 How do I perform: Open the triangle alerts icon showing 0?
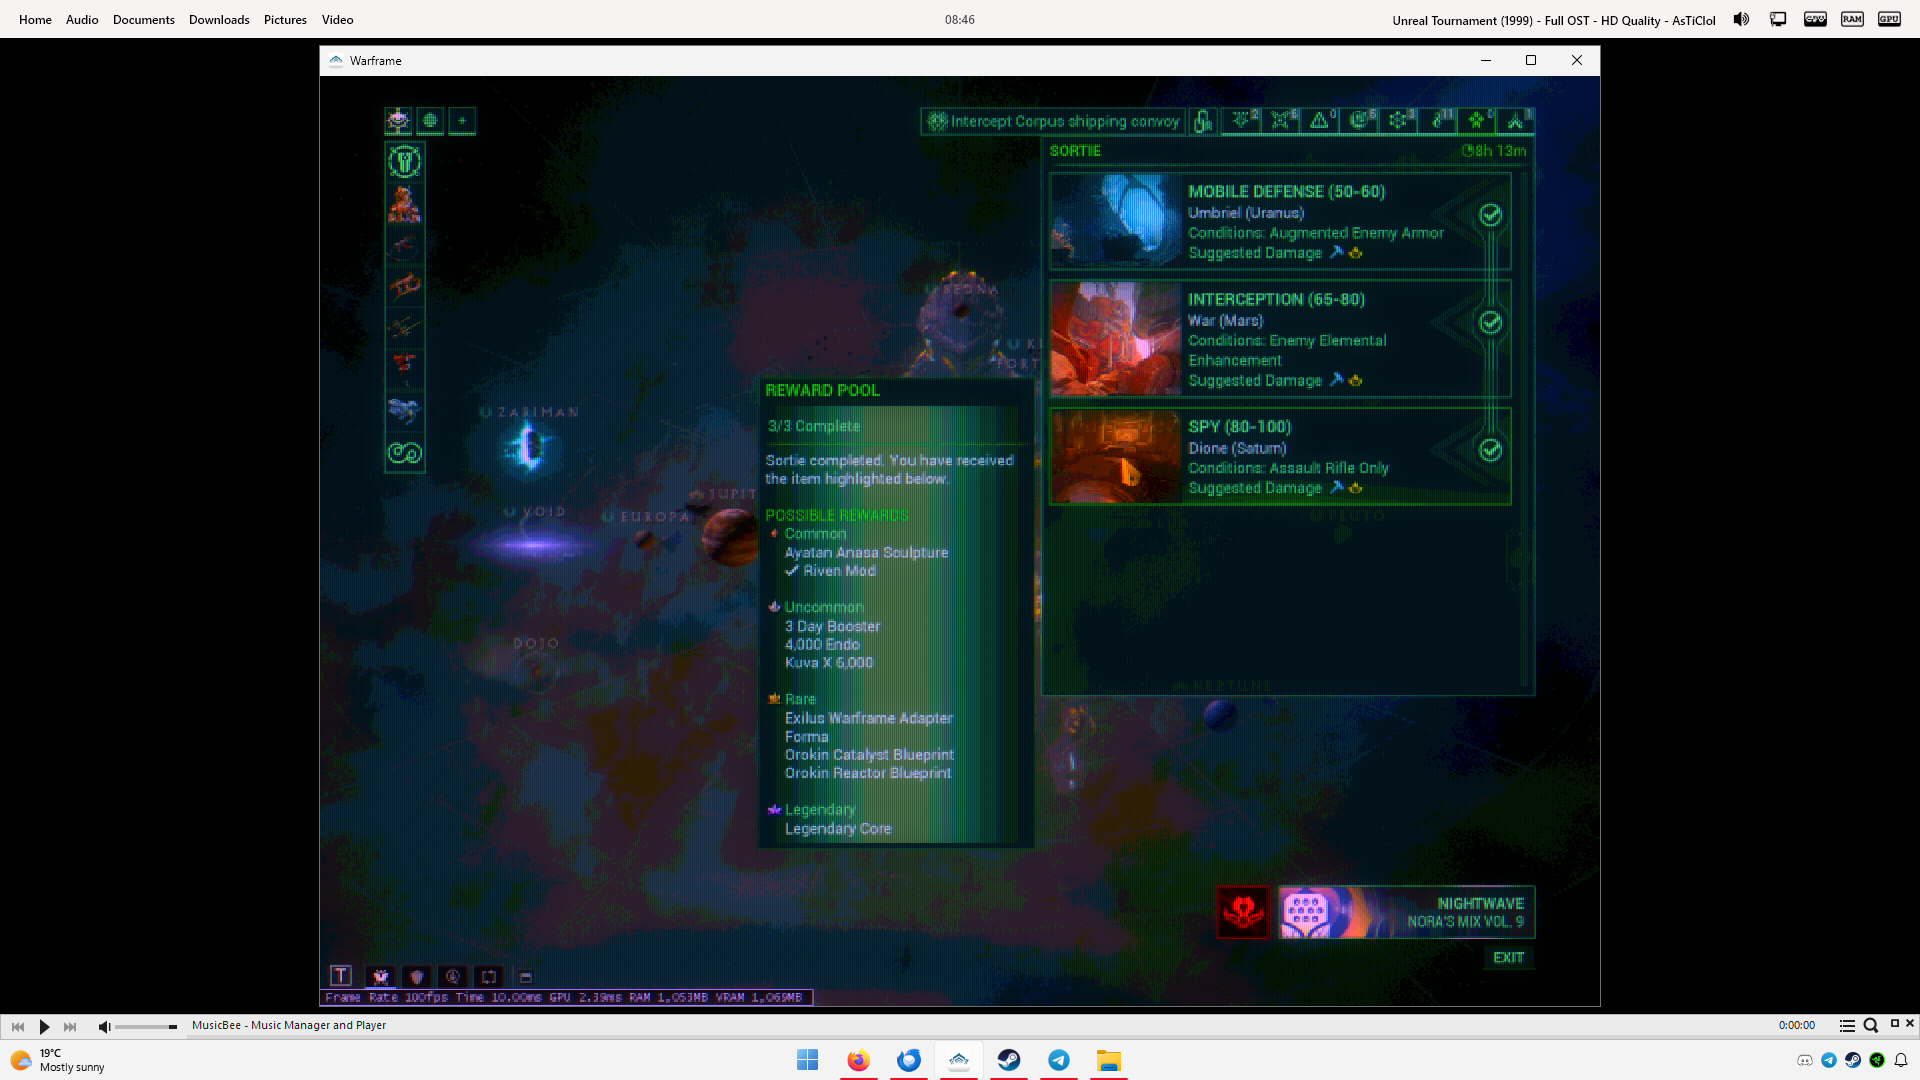pyautogui.click(x=1321, y=121)
